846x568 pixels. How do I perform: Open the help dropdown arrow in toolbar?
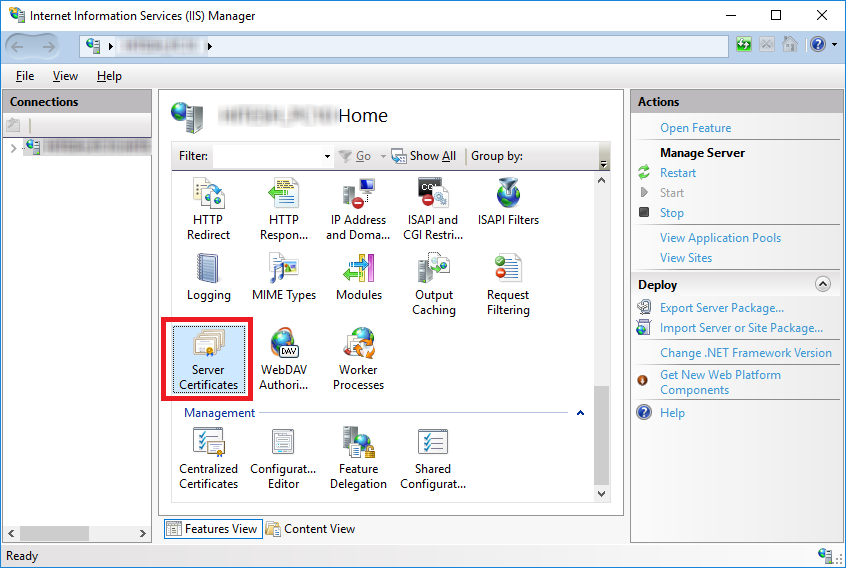pyautogui.click(x=835, y=45)
